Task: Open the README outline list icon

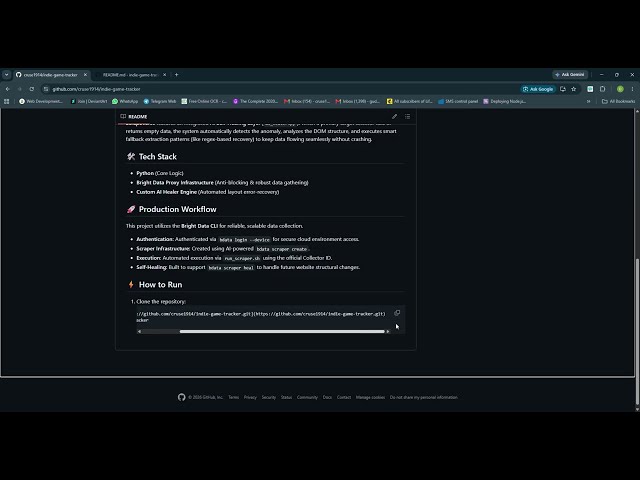Action: pos(407,116)
